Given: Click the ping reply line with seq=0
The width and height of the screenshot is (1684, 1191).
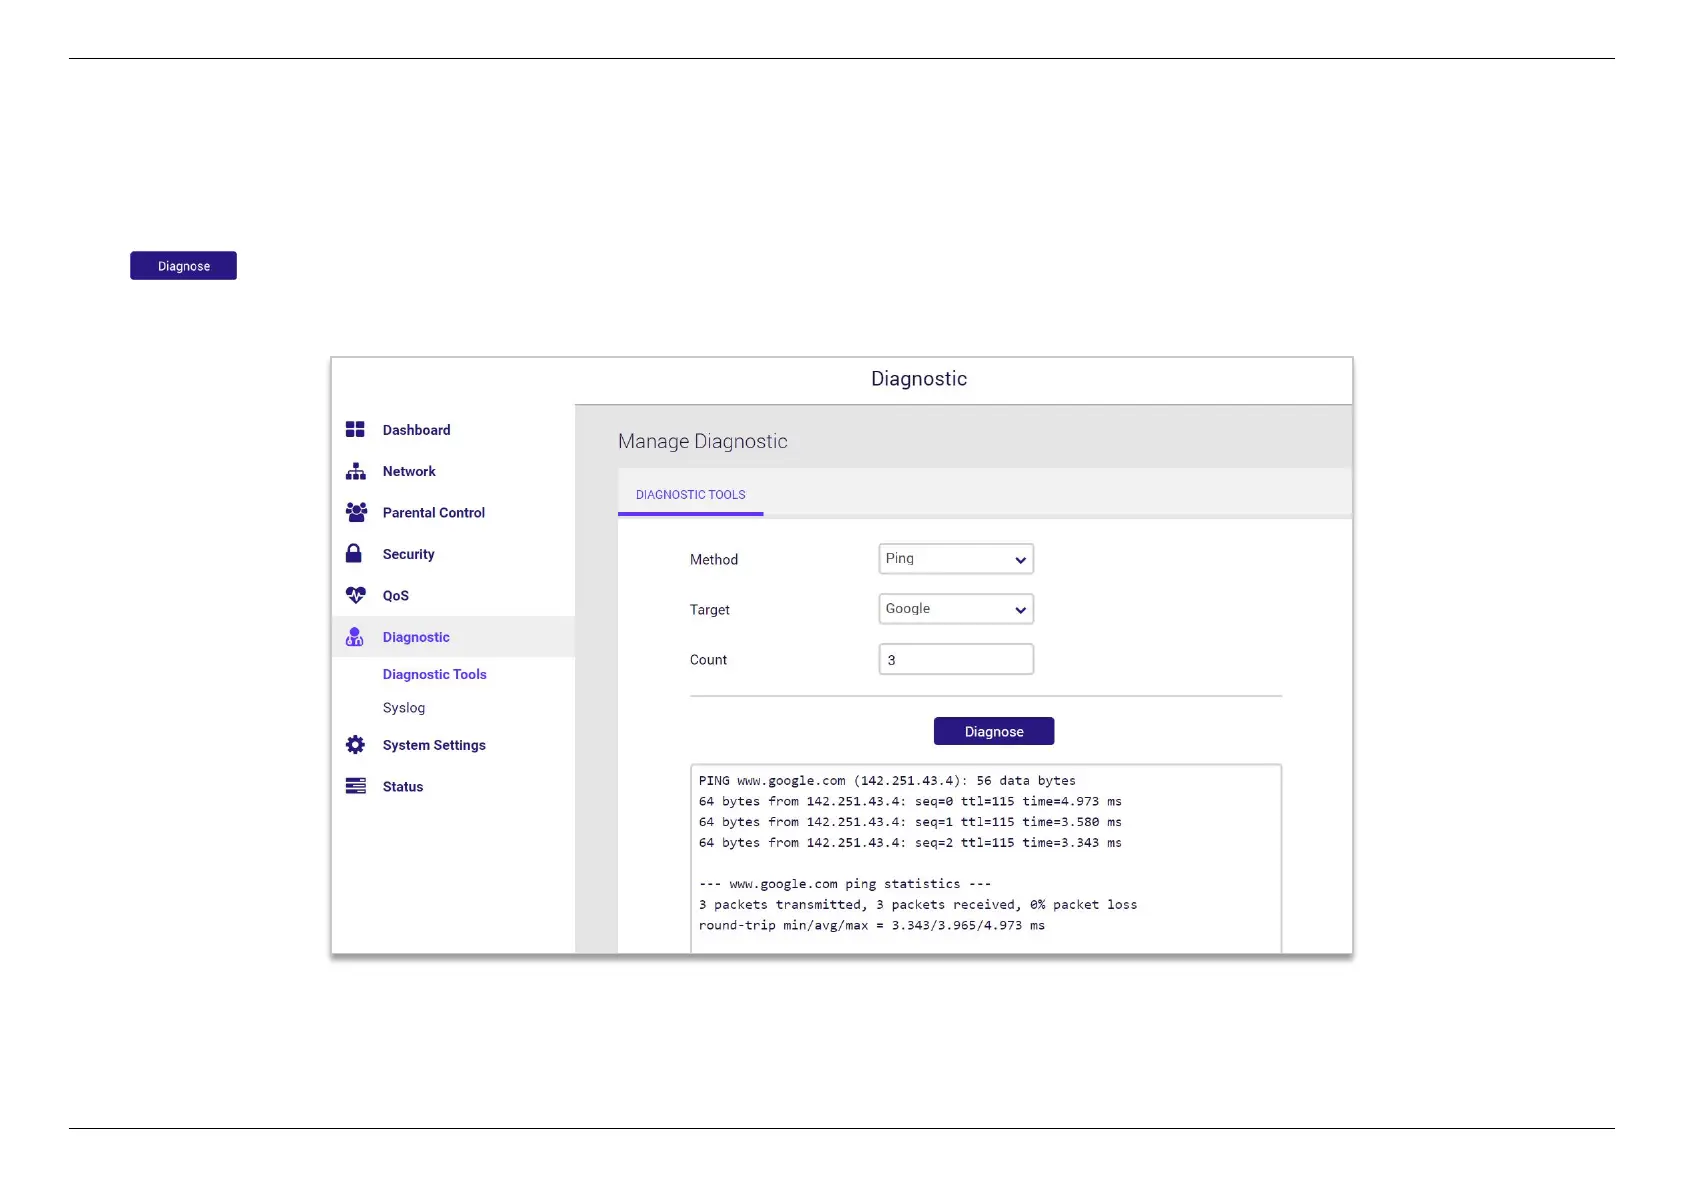Looking at the screenshot, I should 910,801.
